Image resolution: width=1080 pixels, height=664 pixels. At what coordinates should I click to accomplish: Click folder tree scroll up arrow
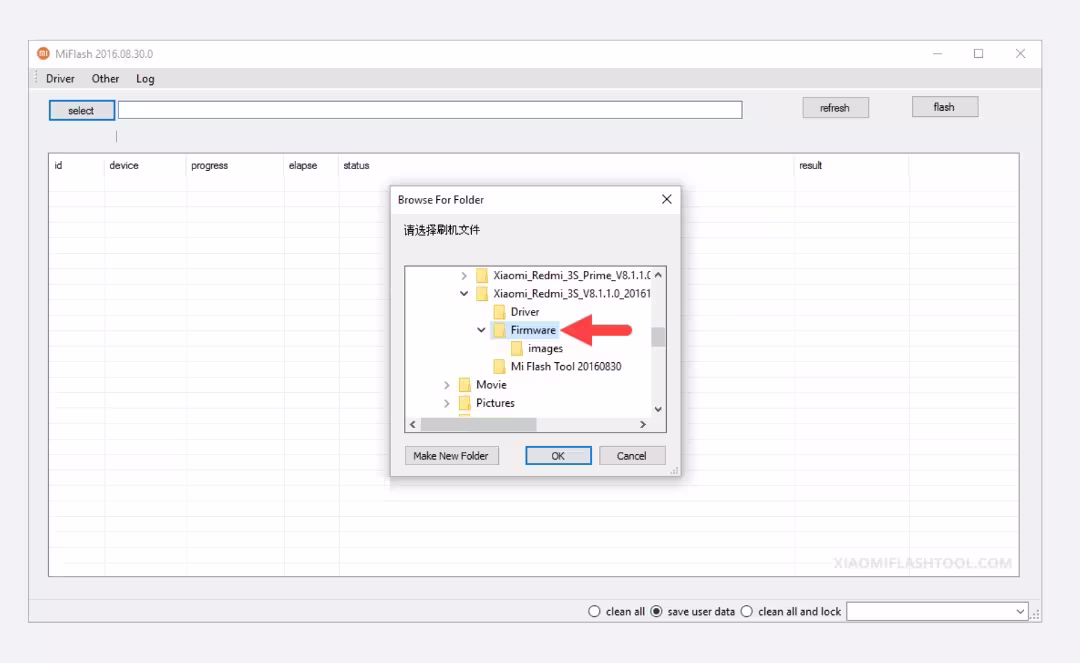coord(658,275)
